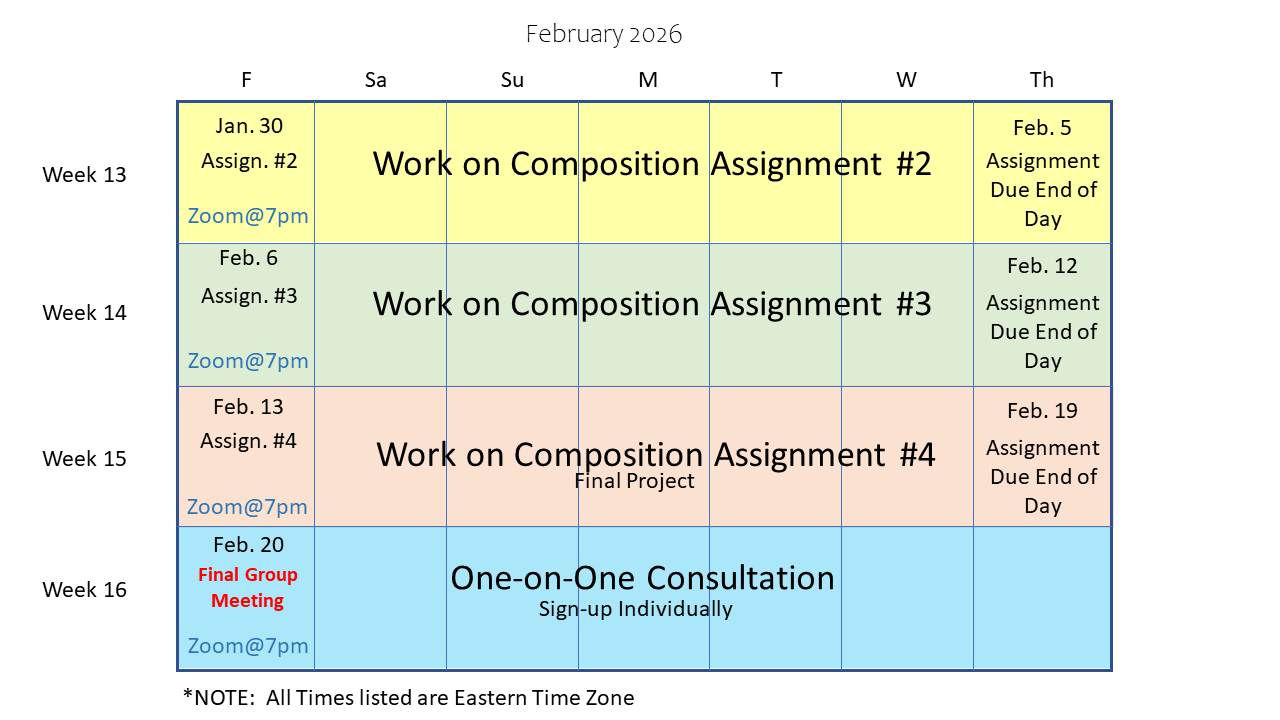1280x720 pixels.
Task: Click the Work on Composition Assignment #4 heading
Action: click(655, 455)
